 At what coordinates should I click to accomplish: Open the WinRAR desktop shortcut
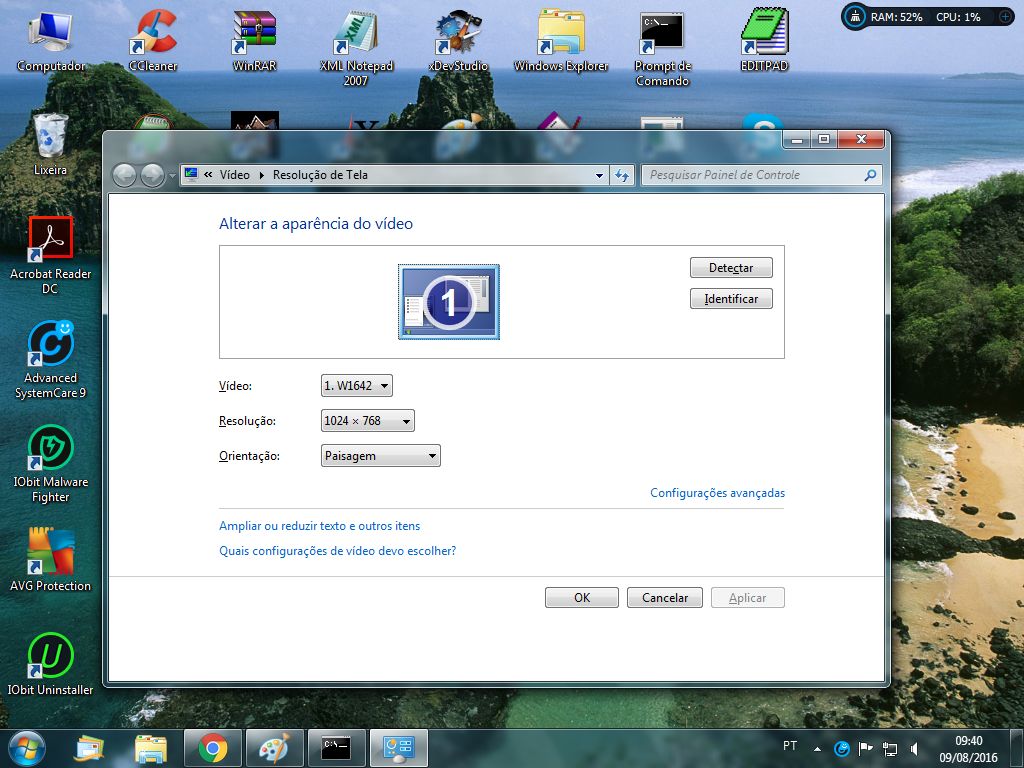tap(255, 40)
